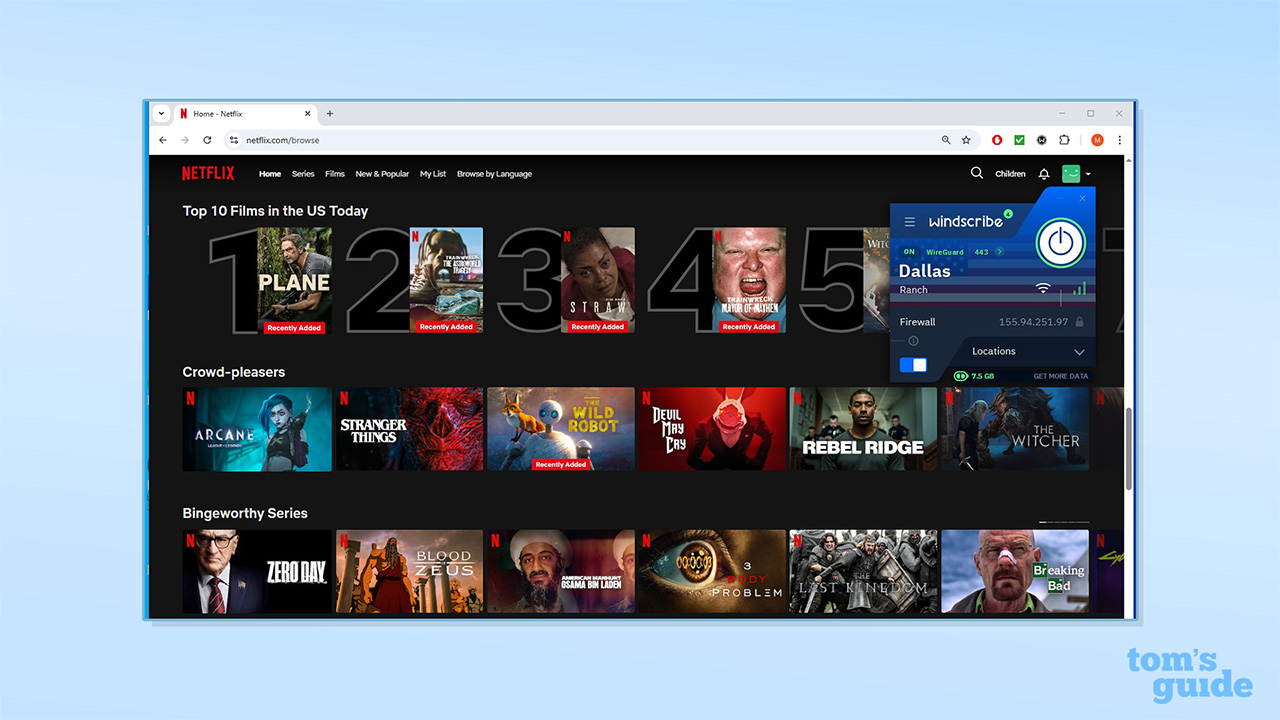This screenshot has width=1280, height=720.
Task: Click the red Opera-style extension icon
Action: [997, 140]
